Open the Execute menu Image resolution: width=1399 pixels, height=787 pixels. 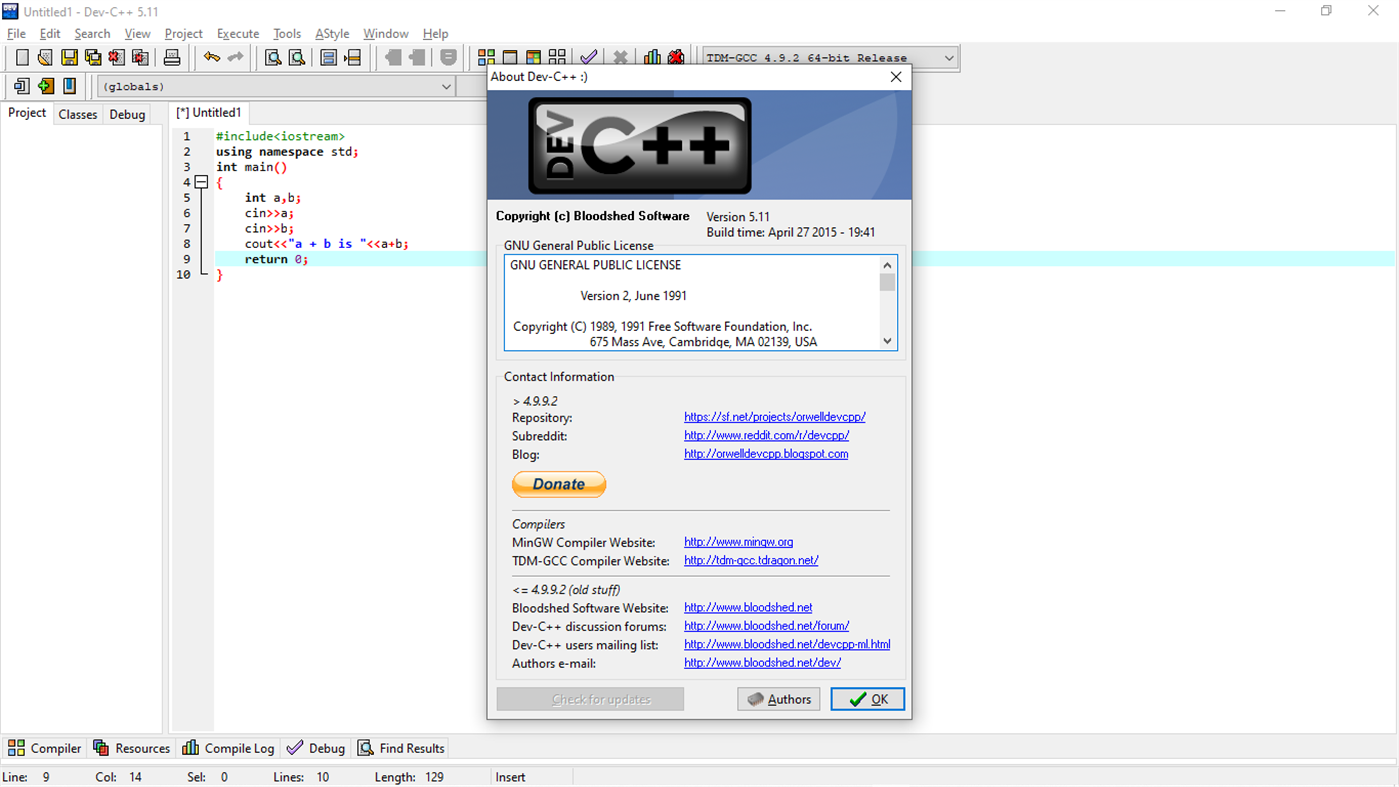[x=238, y=33]
